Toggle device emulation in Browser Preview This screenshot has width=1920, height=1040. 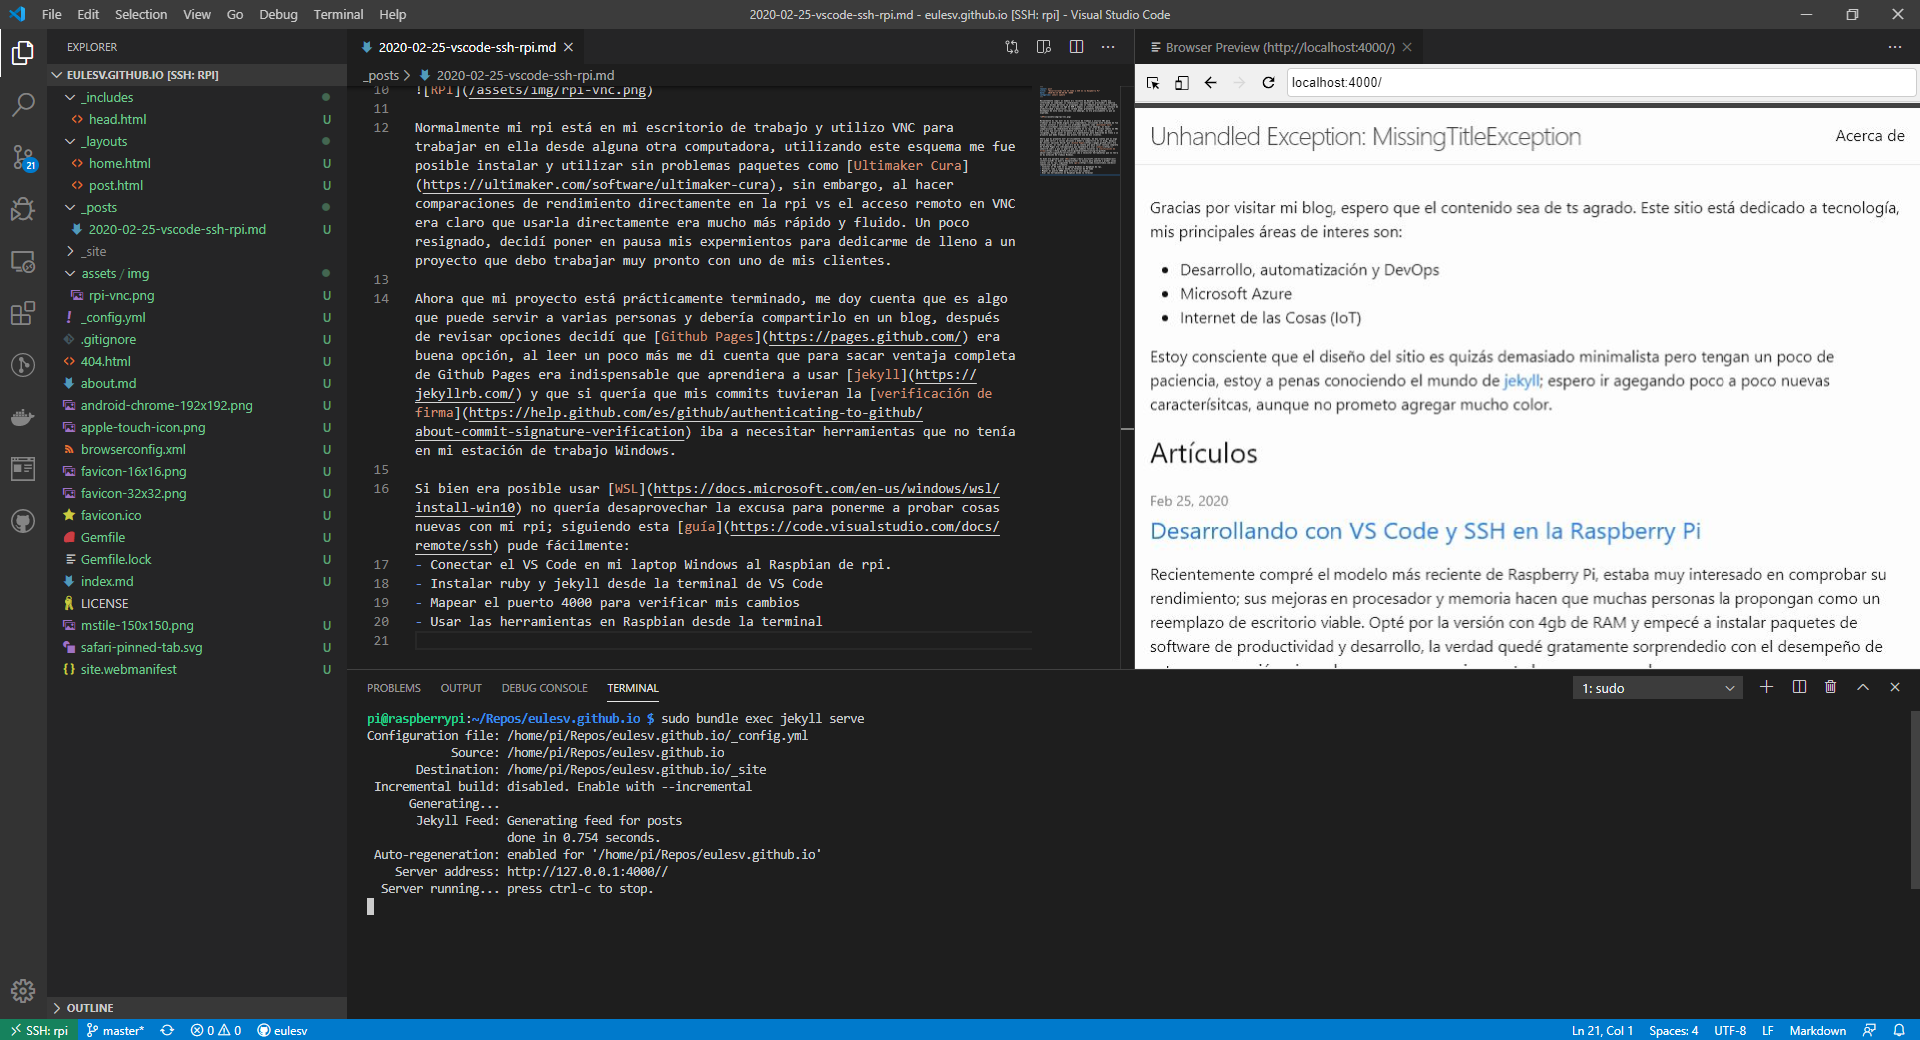1181,83
